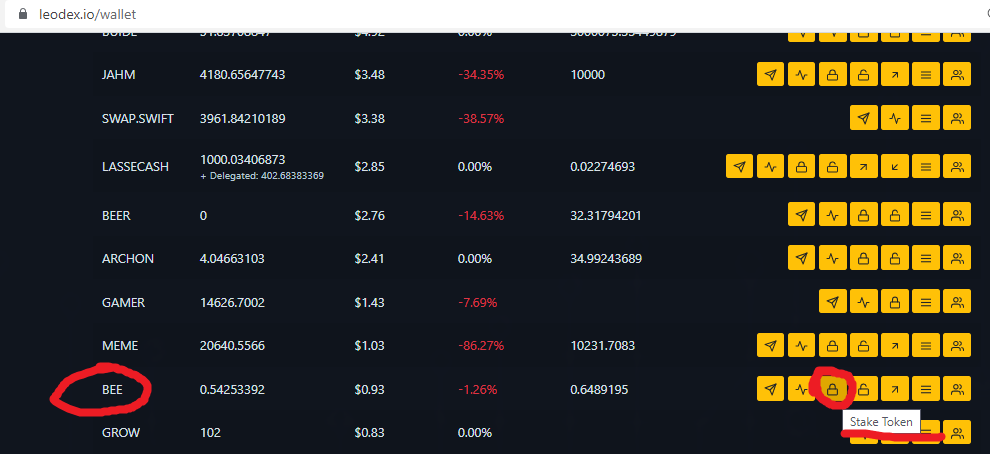Delegate JAHM using the up-right arrow icon
Image resolution: width=990 pixels, height=454 pixels.
coord(894,75)
